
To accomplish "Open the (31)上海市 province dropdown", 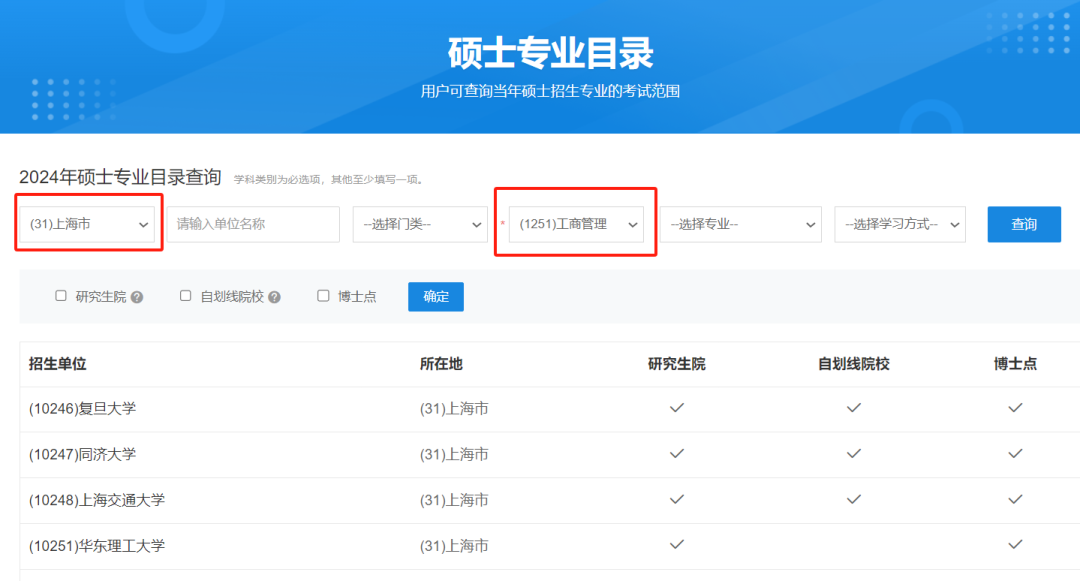I will [x=88, y=224].
